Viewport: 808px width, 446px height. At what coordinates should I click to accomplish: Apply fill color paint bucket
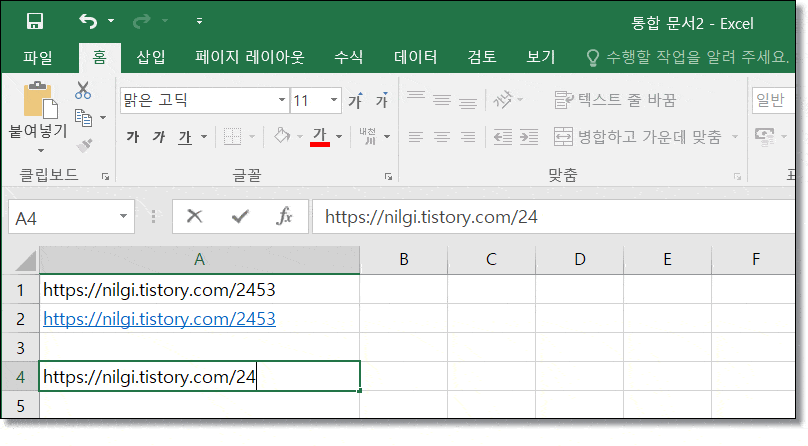click(x=282, y=136)
